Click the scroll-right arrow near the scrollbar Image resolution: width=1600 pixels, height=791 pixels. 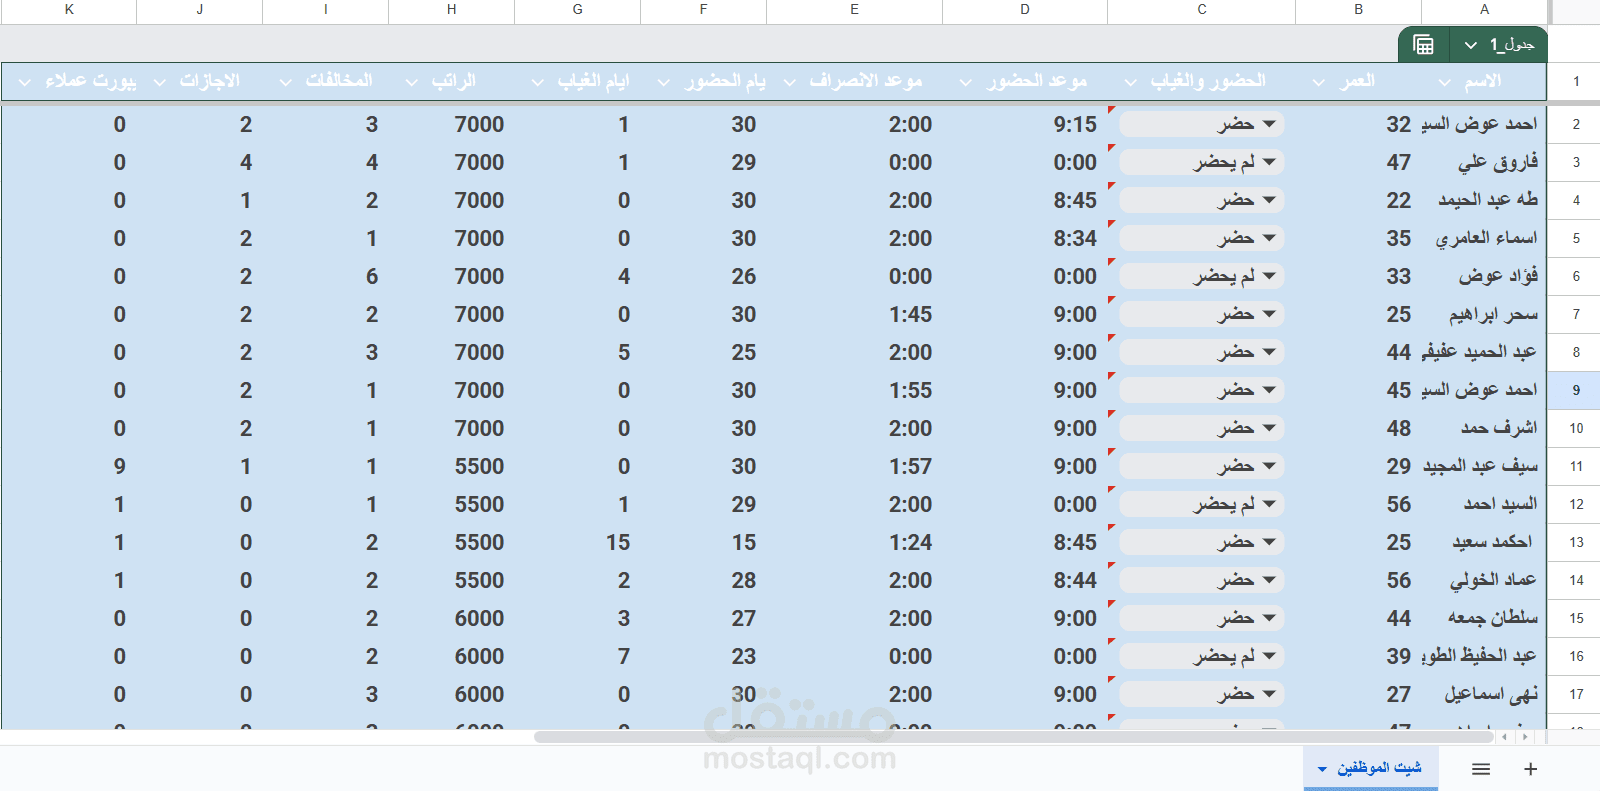click(x=1524, y=737)
